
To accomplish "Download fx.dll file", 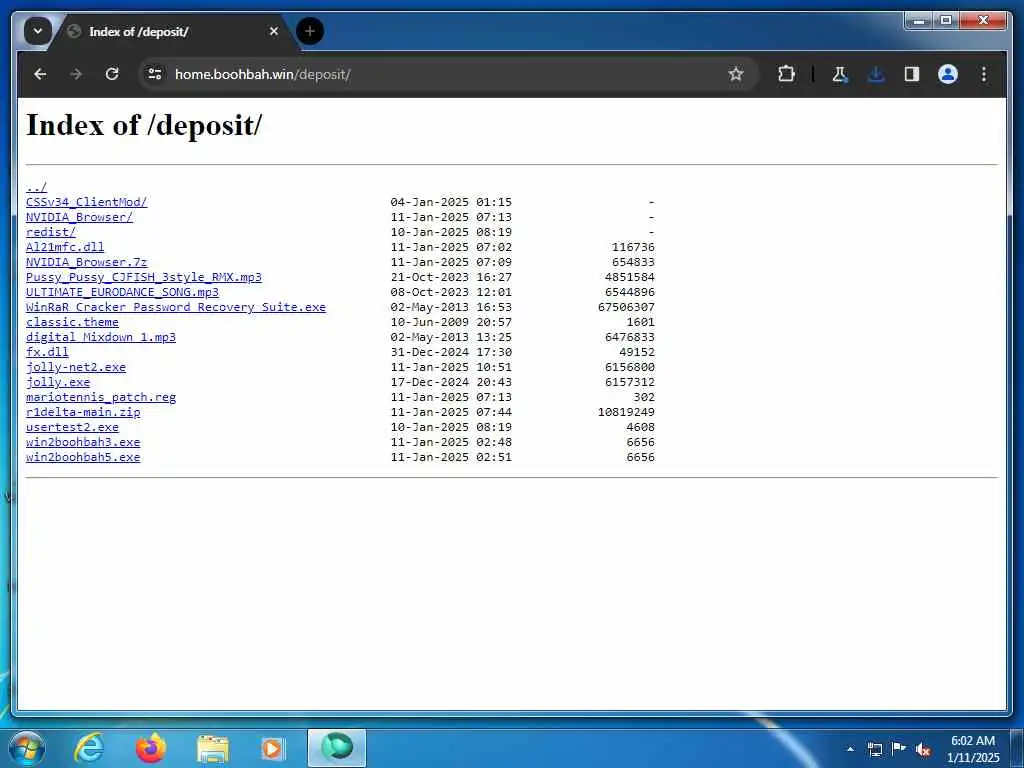I will (47, 353).
